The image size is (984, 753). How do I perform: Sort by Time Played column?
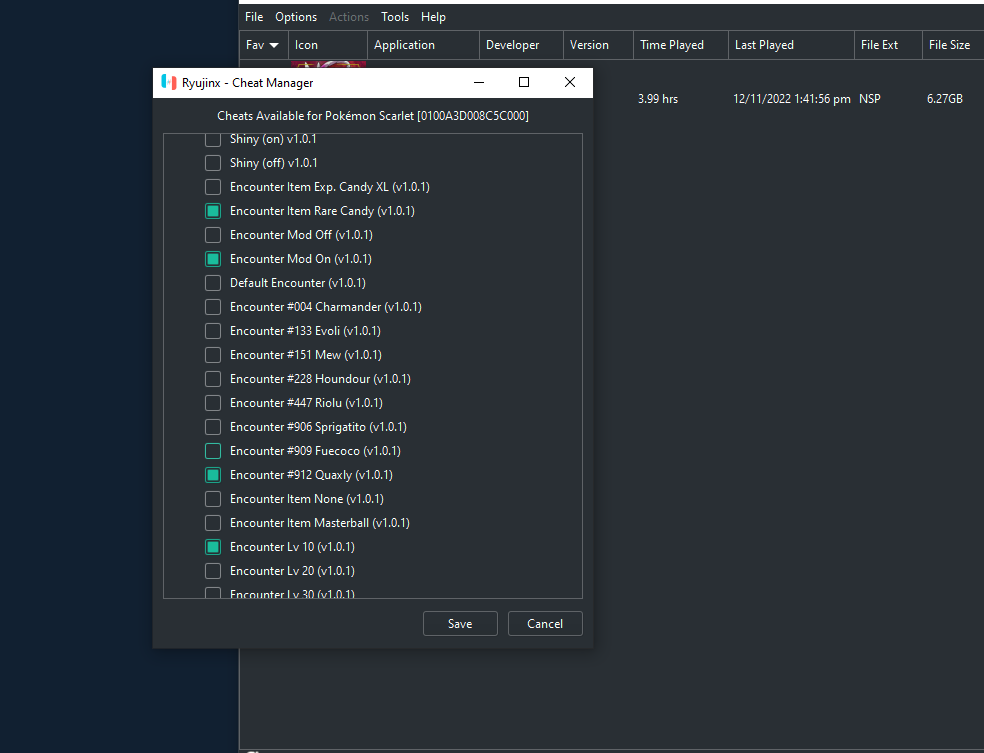coord(681,45)
